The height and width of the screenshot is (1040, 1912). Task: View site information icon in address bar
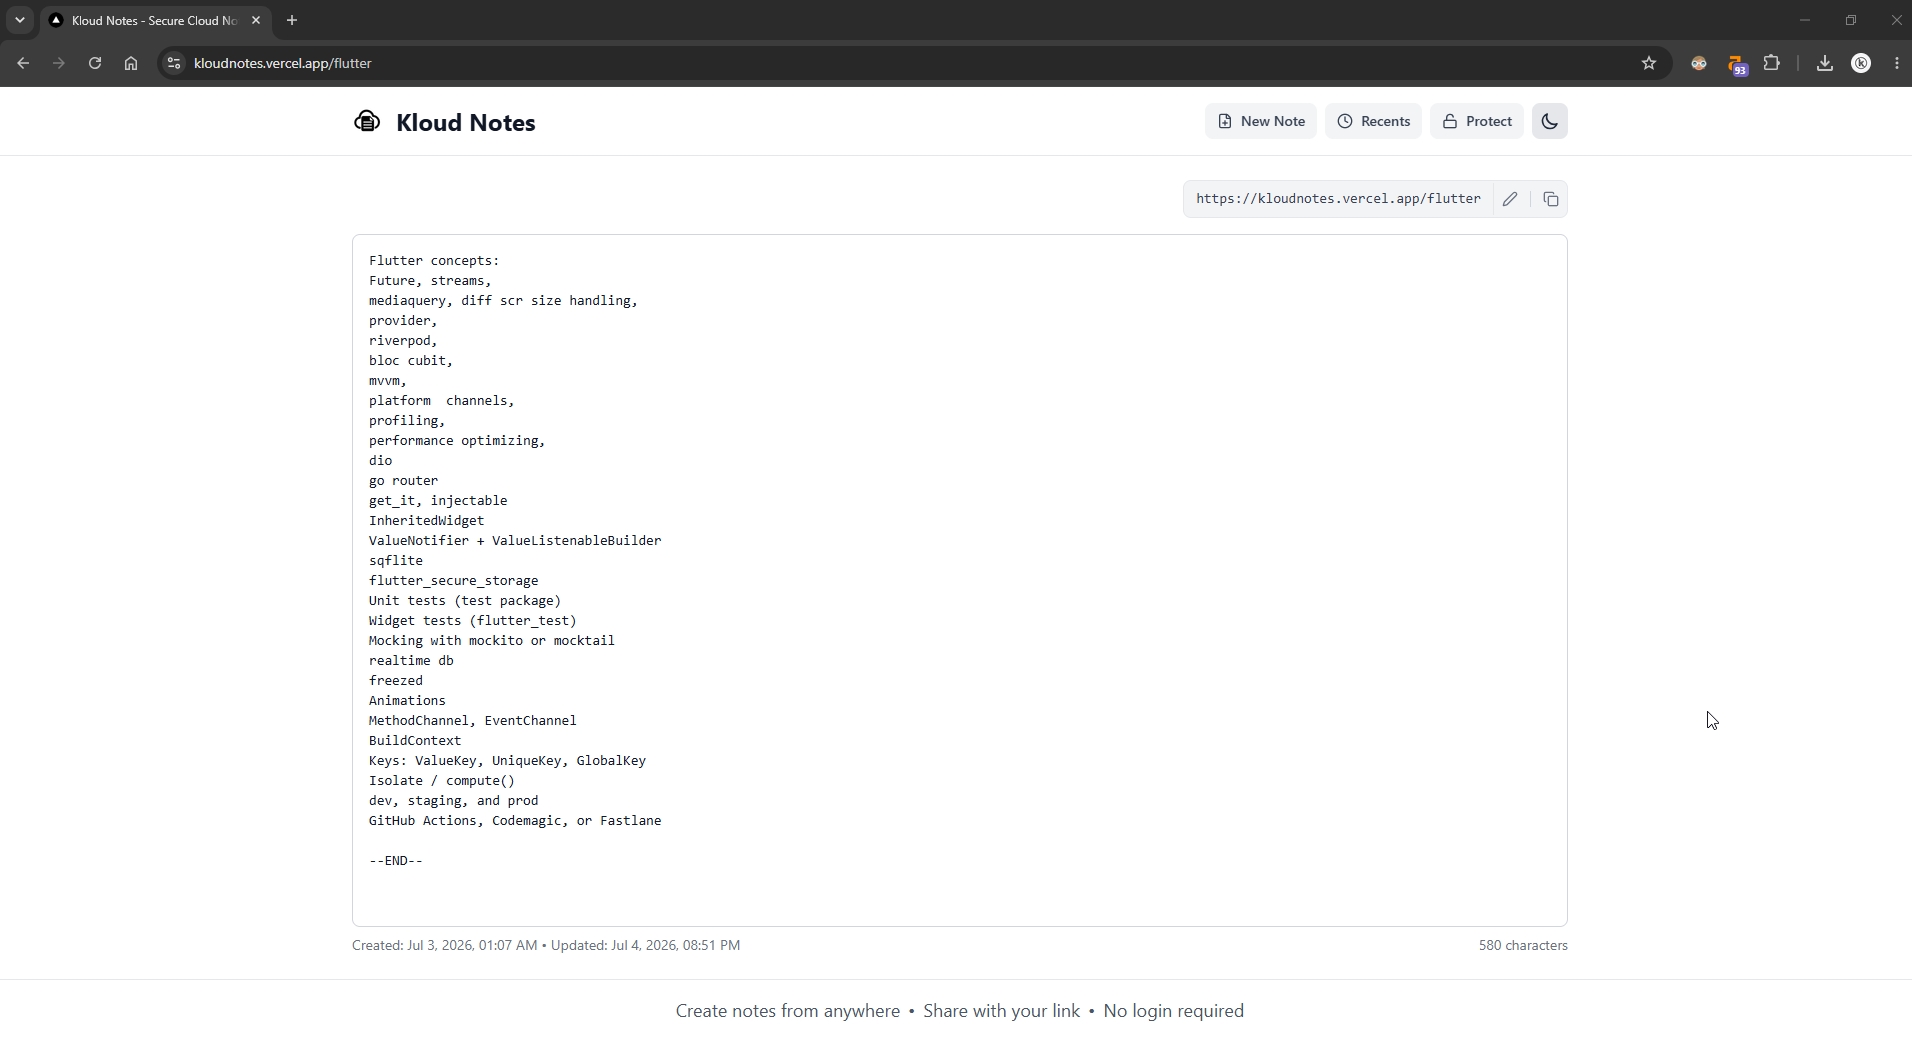(x=174, y=63)
